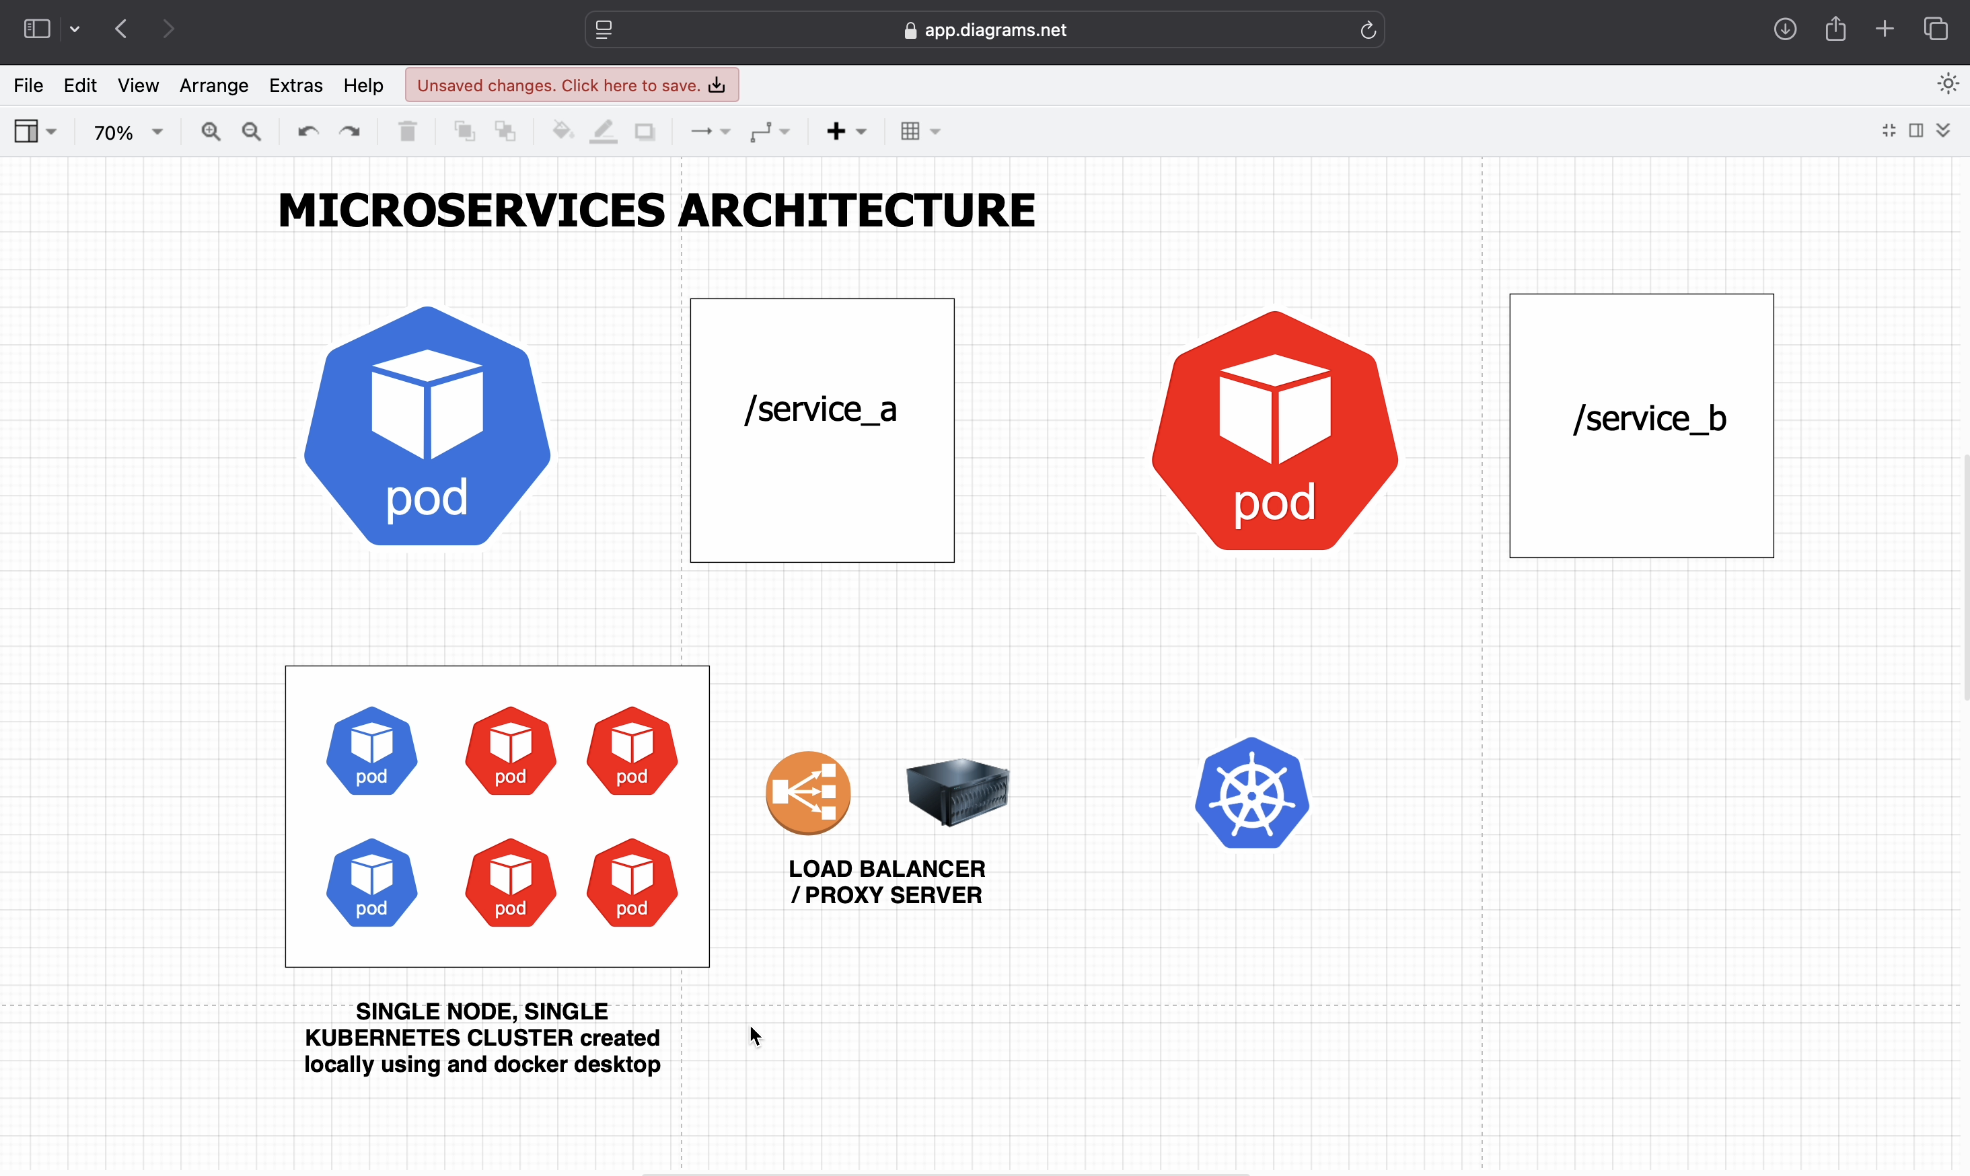
Task: Select the MICROSERVICES ARCHITECTURE title text
Action: click(x=656, y=210)
